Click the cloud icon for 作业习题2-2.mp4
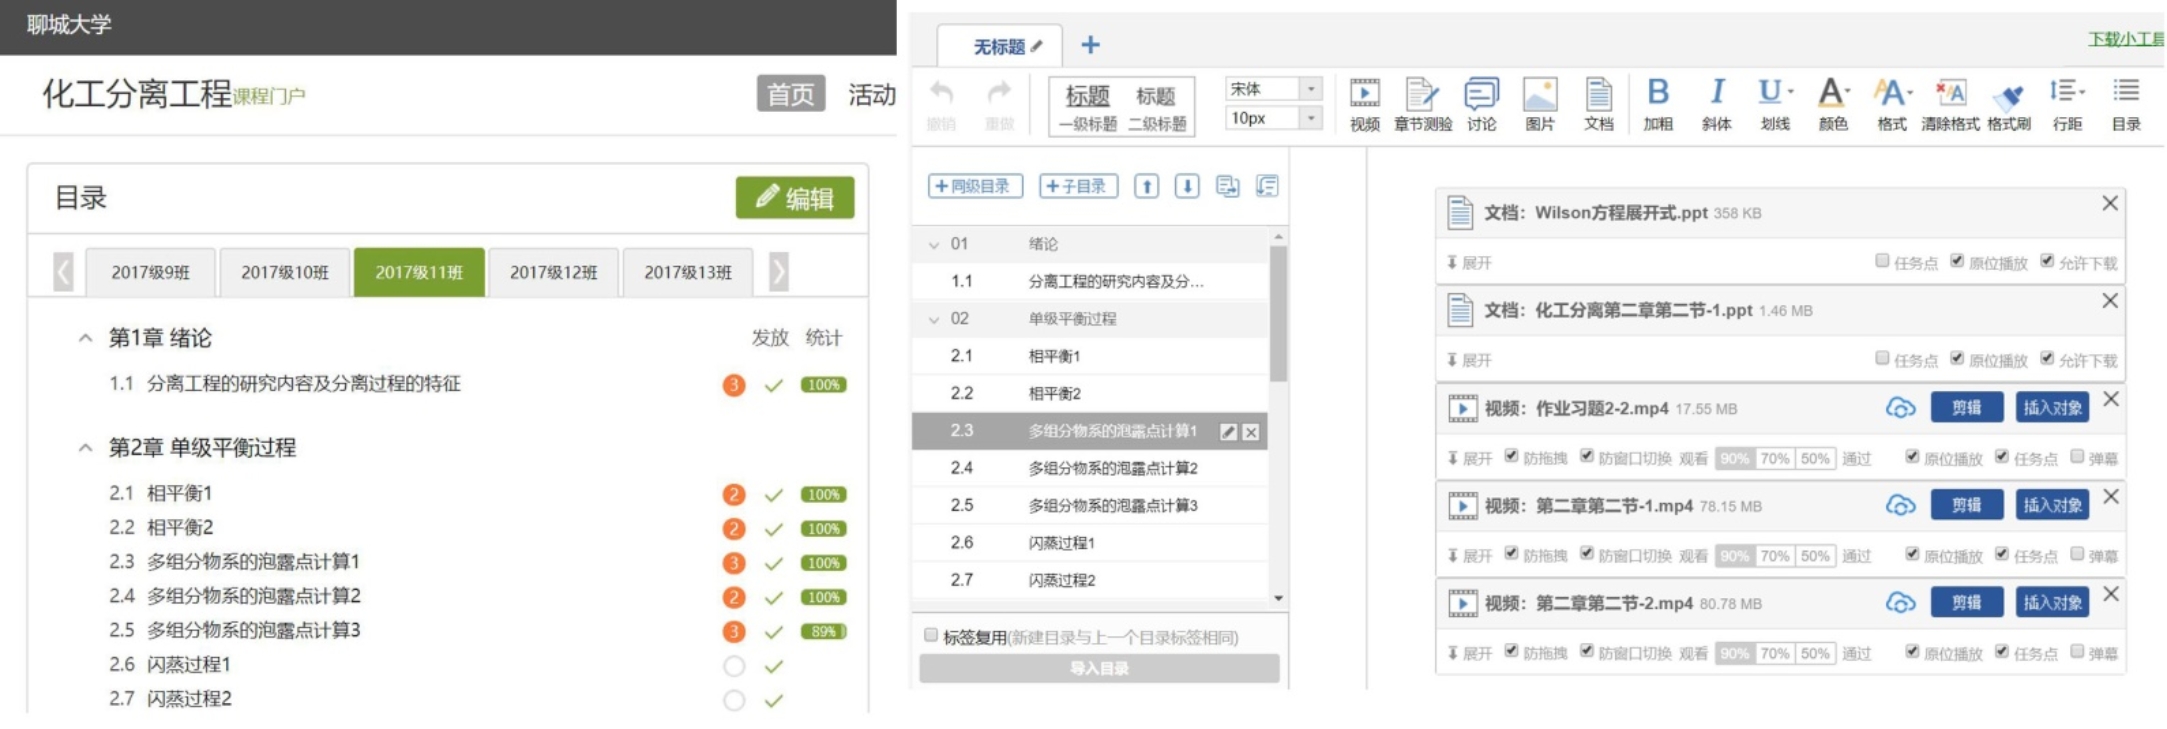Viewport: 2167px width, 729px height. tap(1900, 408)
